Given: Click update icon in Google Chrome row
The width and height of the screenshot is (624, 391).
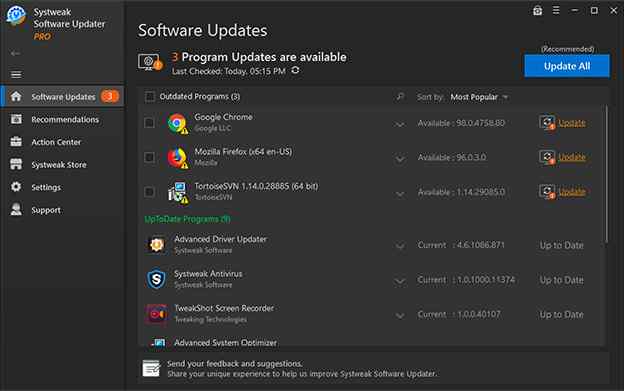Looking at the screenshot, I should coord(547,123).
